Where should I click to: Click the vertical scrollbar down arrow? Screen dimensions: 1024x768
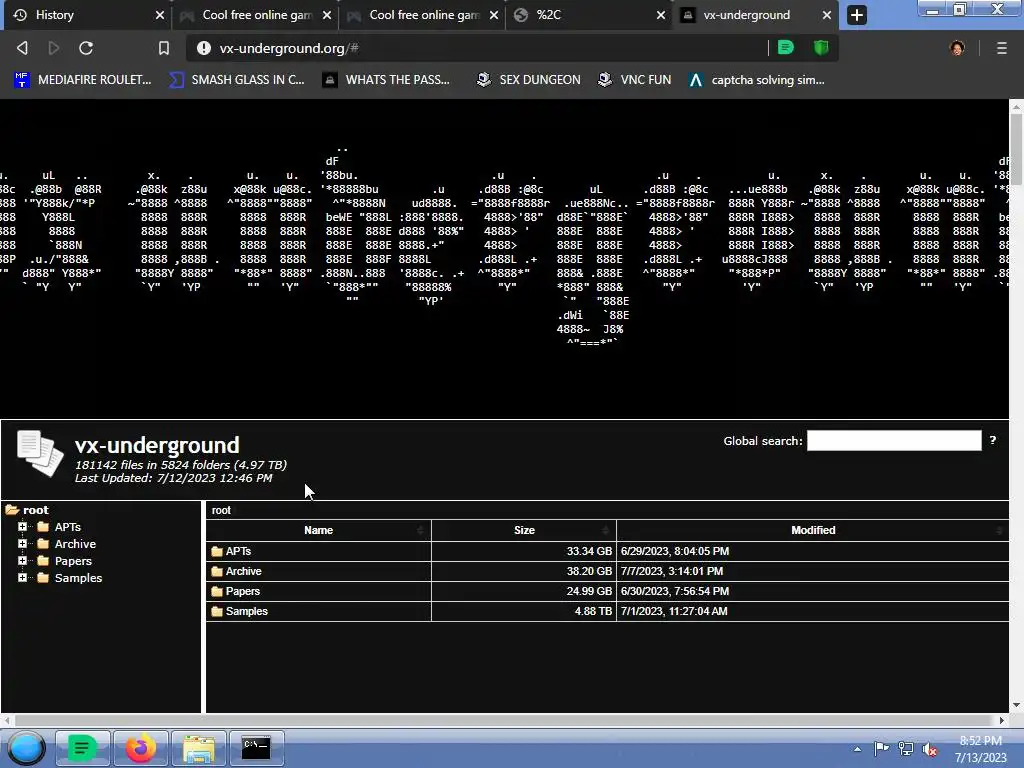pos(1016,705)
